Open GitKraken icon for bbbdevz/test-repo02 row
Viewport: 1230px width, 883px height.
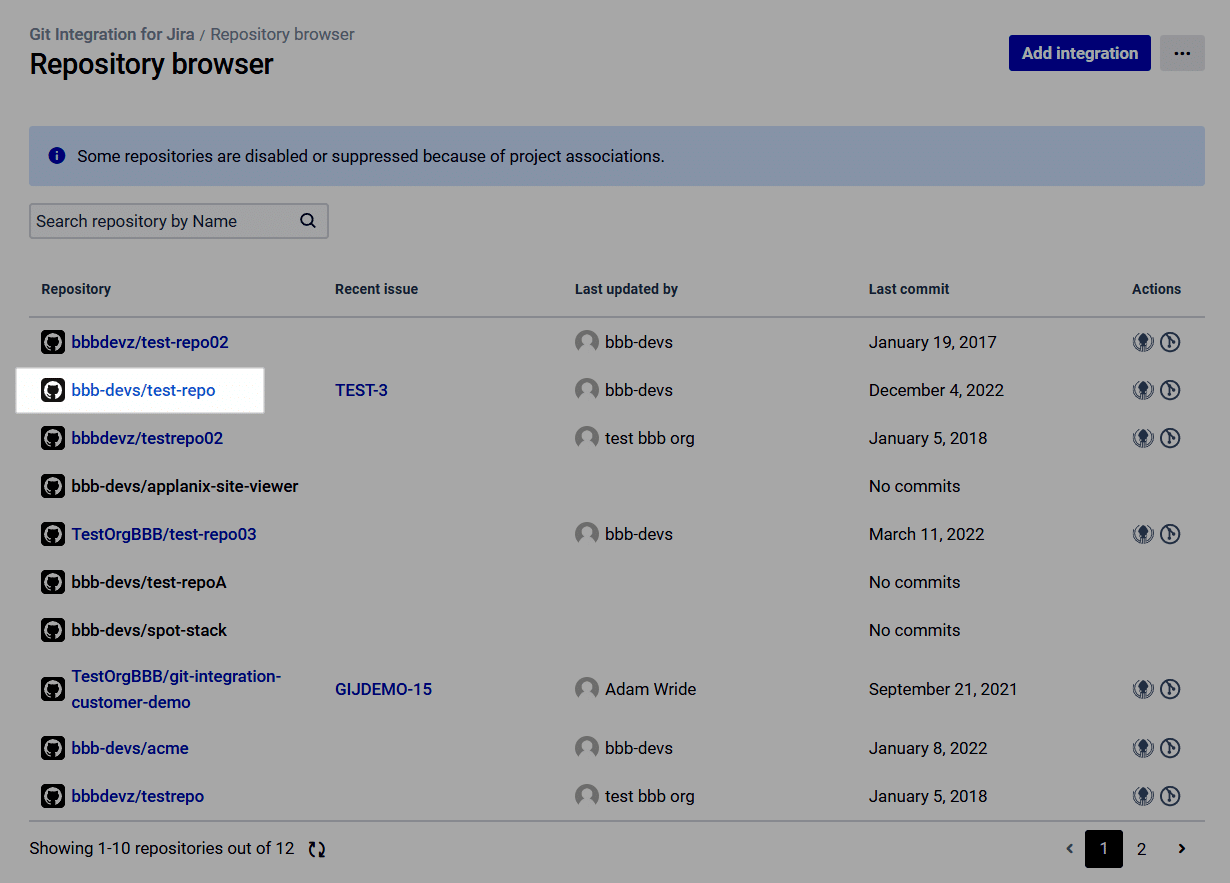point(1143,342)
